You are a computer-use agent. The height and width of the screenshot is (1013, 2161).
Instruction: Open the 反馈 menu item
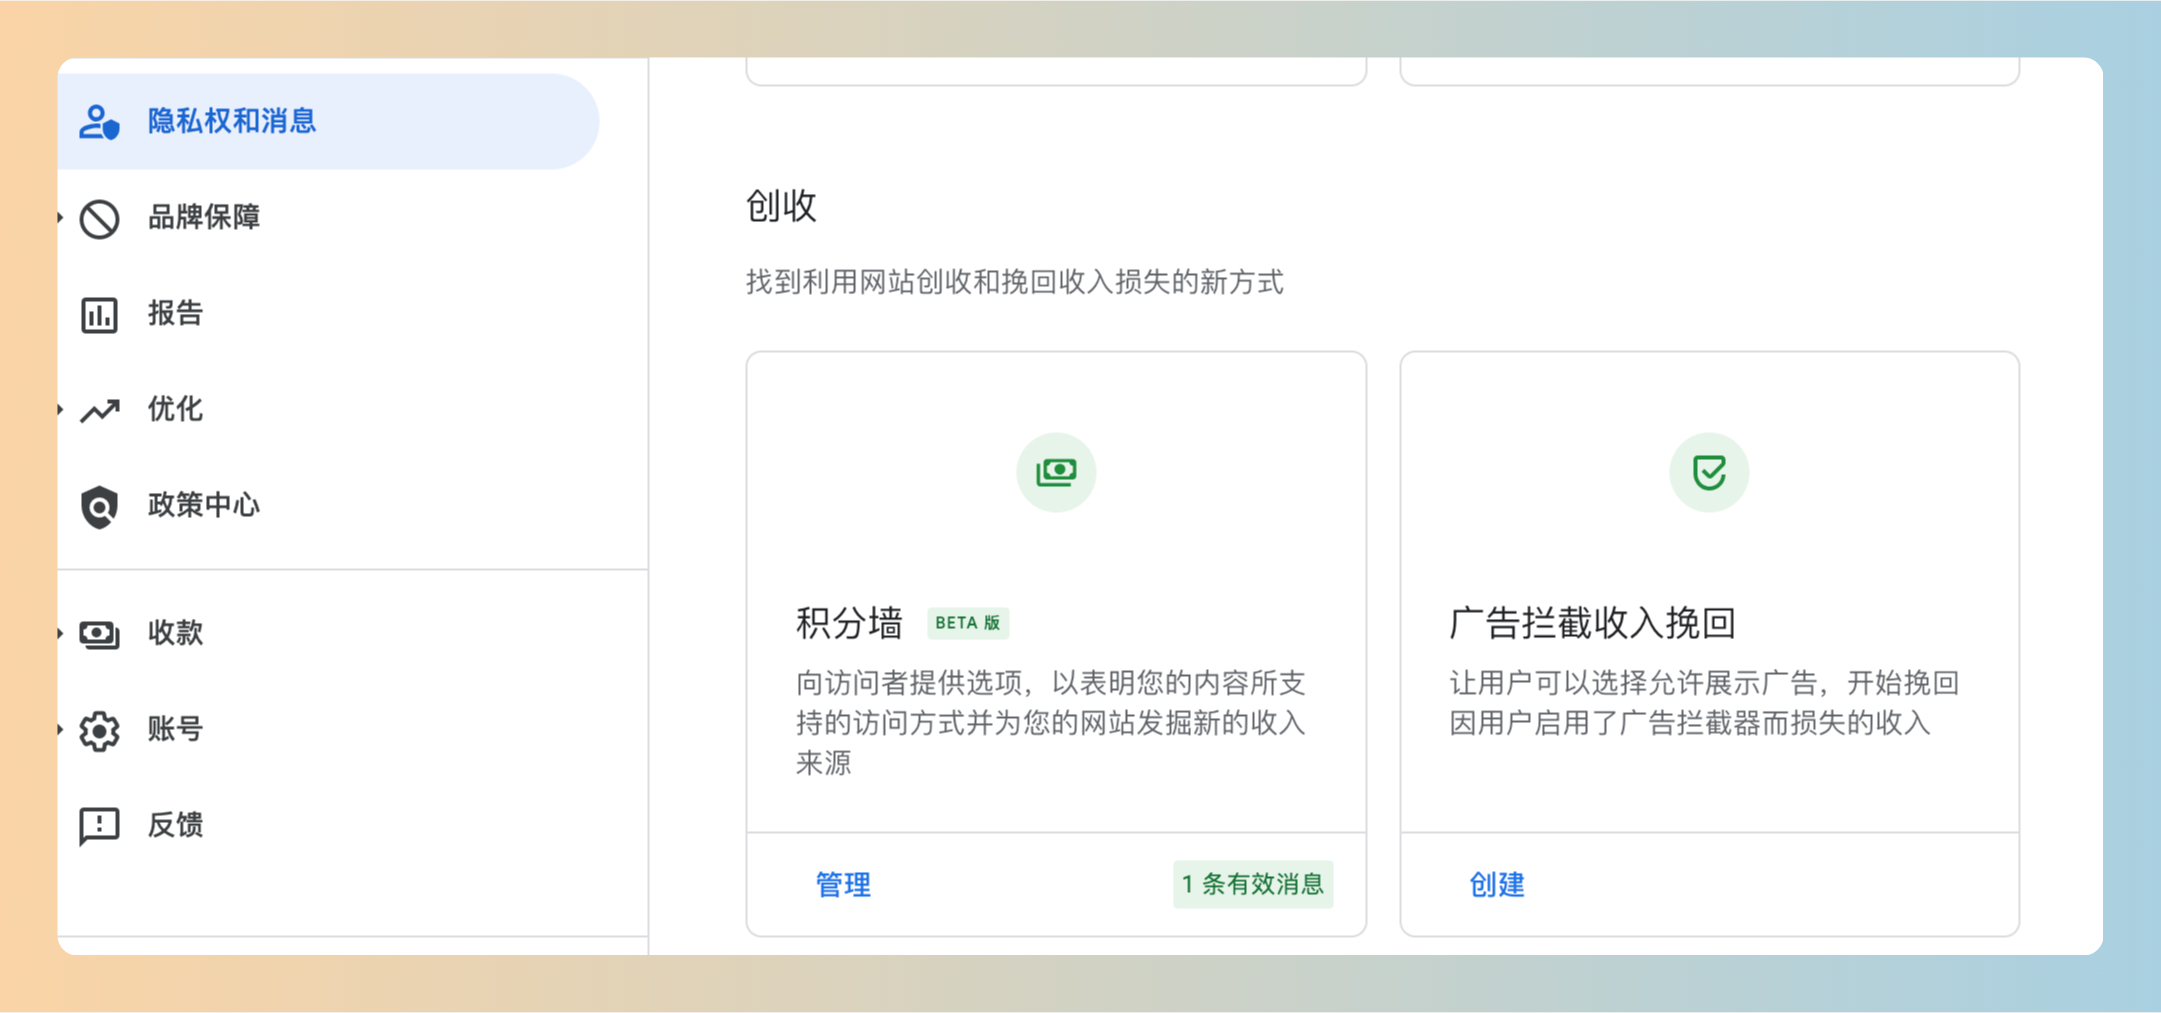[175, 825]
